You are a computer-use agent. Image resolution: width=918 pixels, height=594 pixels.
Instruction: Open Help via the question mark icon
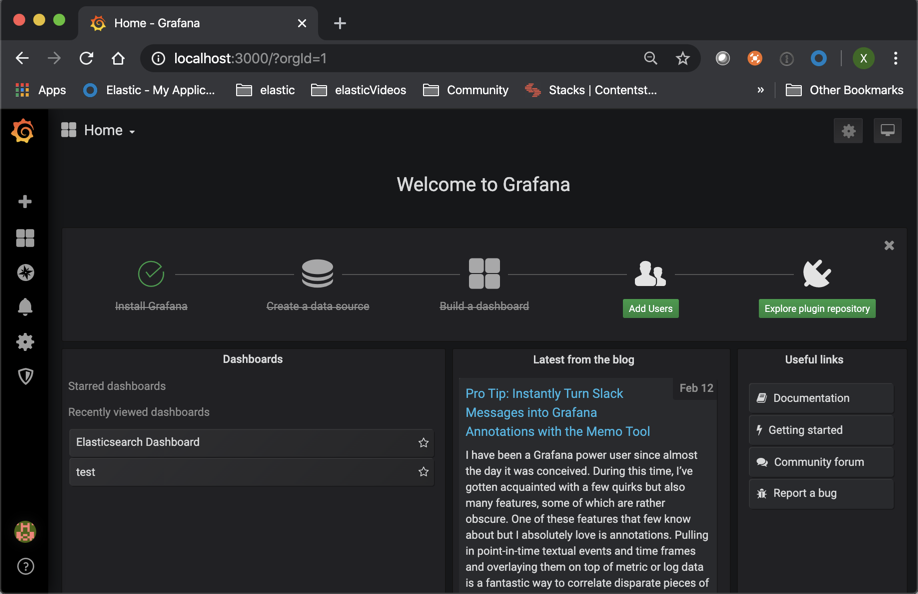pos(25,566)
